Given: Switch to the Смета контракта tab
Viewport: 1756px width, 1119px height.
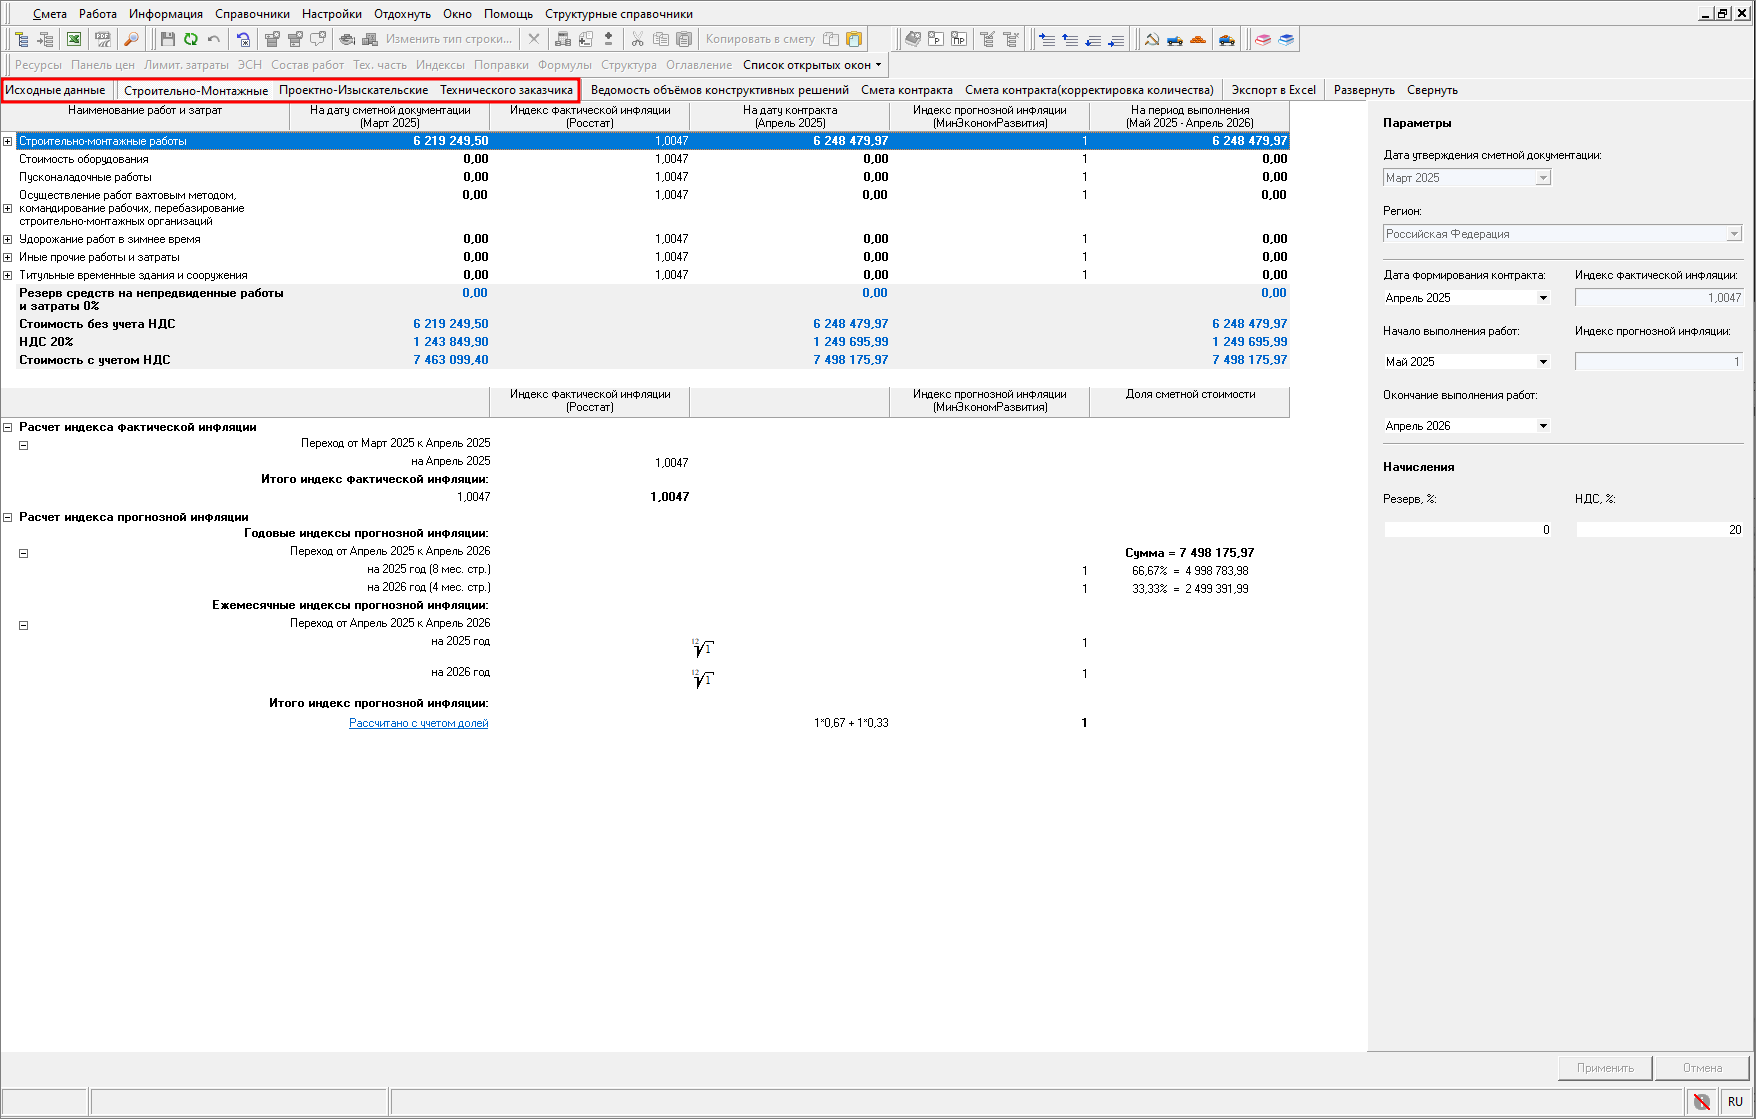Looking at the screenshot, I should [x=907, y=90].
